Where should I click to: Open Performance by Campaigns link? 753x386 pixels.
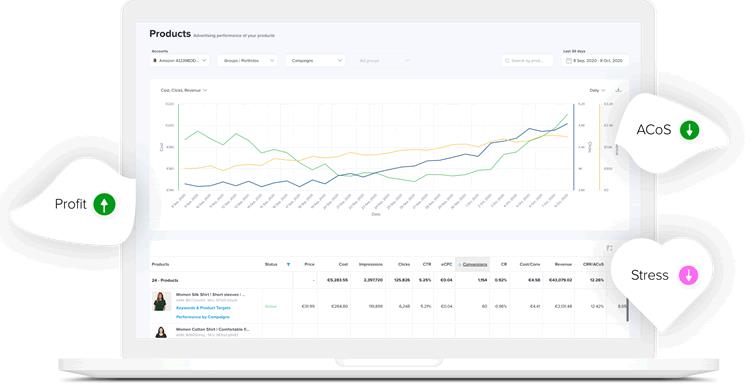coord(203,317)
